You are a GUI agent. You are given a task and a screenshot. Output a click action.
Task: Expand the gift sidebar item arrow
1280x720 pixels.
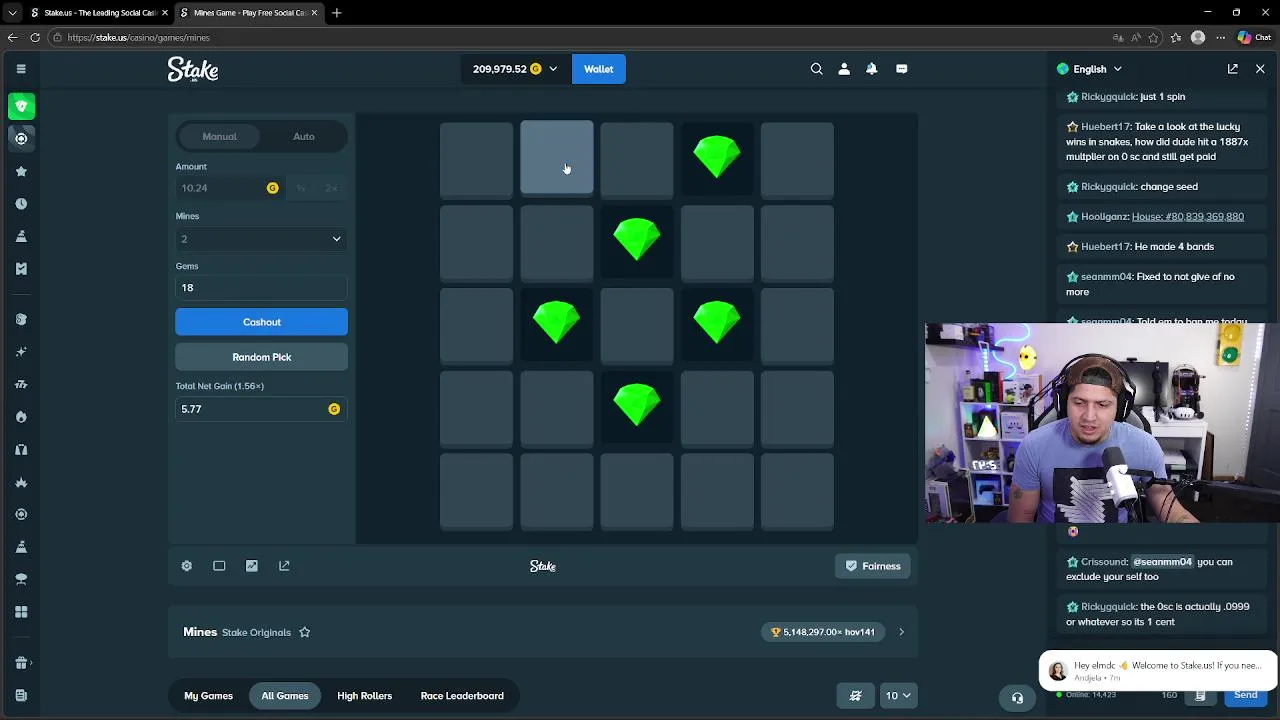[32, 662]
